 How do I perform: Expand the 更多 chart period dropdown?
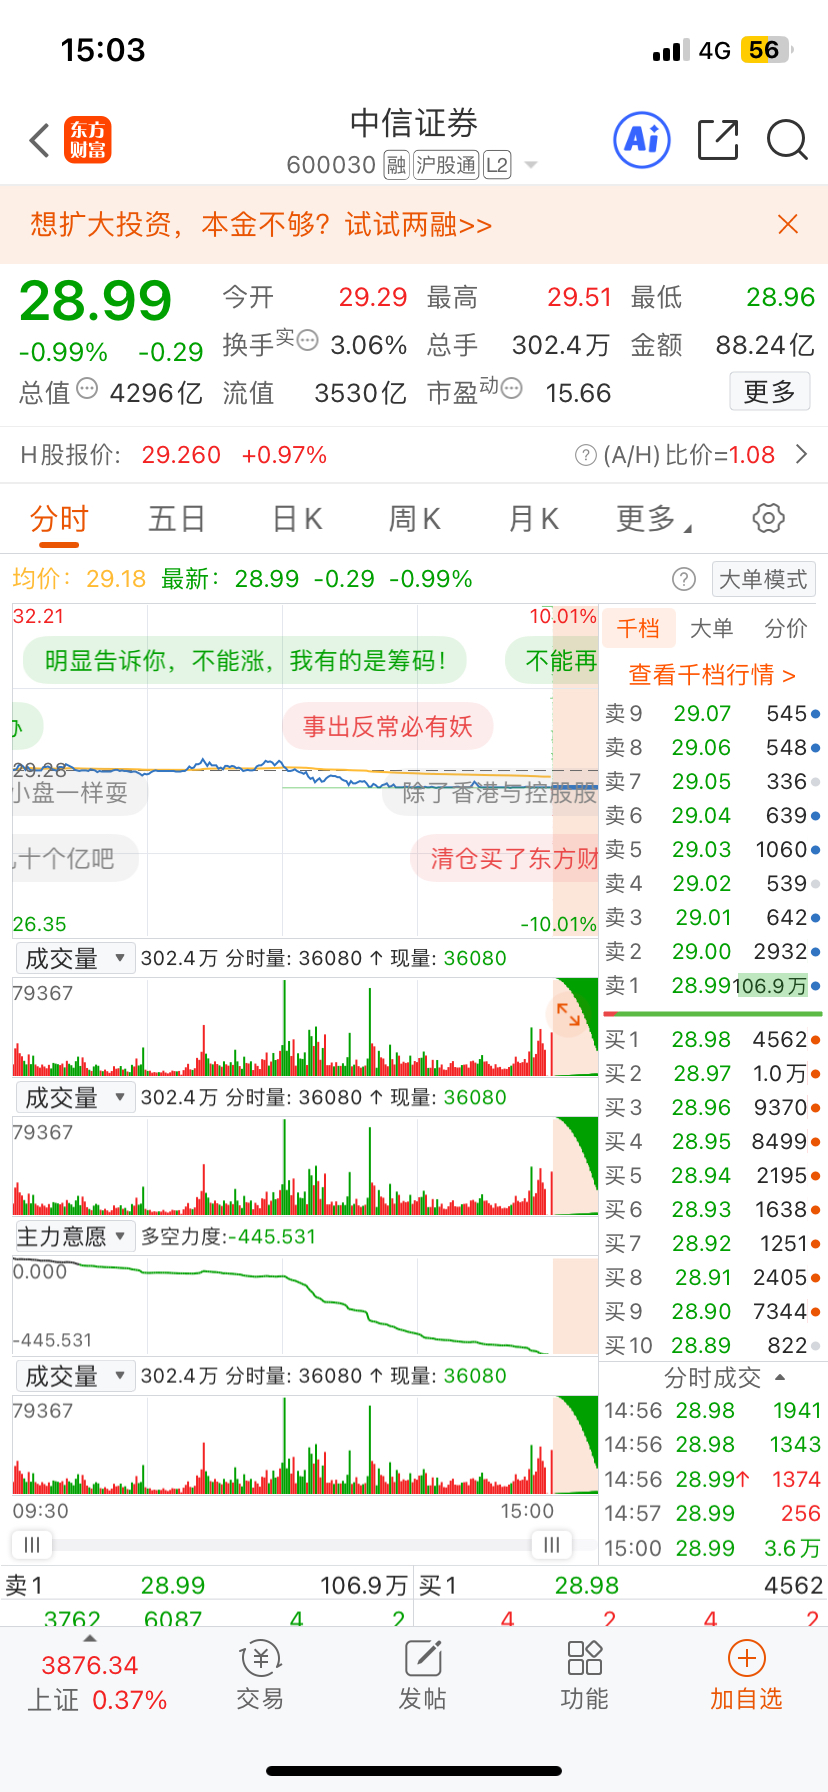click(654, 518)
